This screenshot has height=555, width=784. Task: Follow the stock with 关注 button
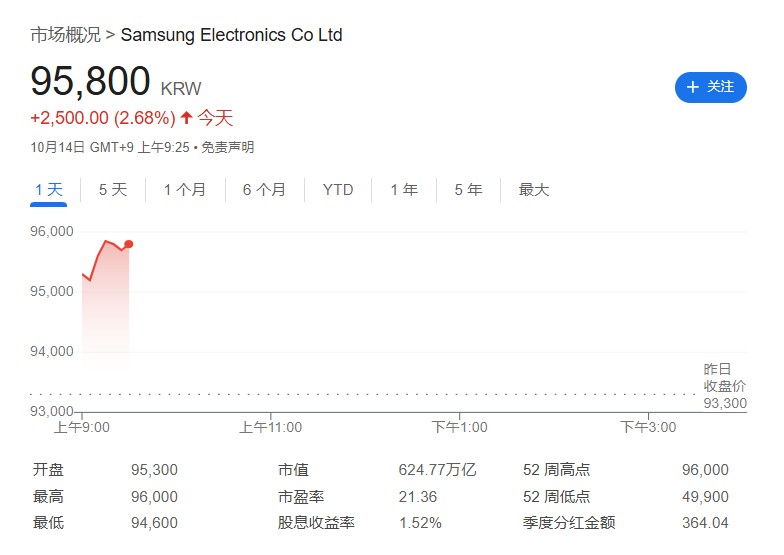click(711, 87)
